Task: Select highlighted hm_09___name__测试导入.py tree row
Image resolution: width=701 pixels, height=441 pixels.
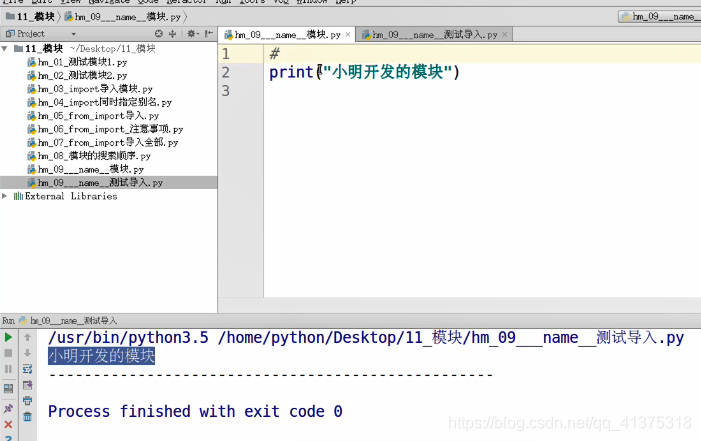Action: [109, 182]
